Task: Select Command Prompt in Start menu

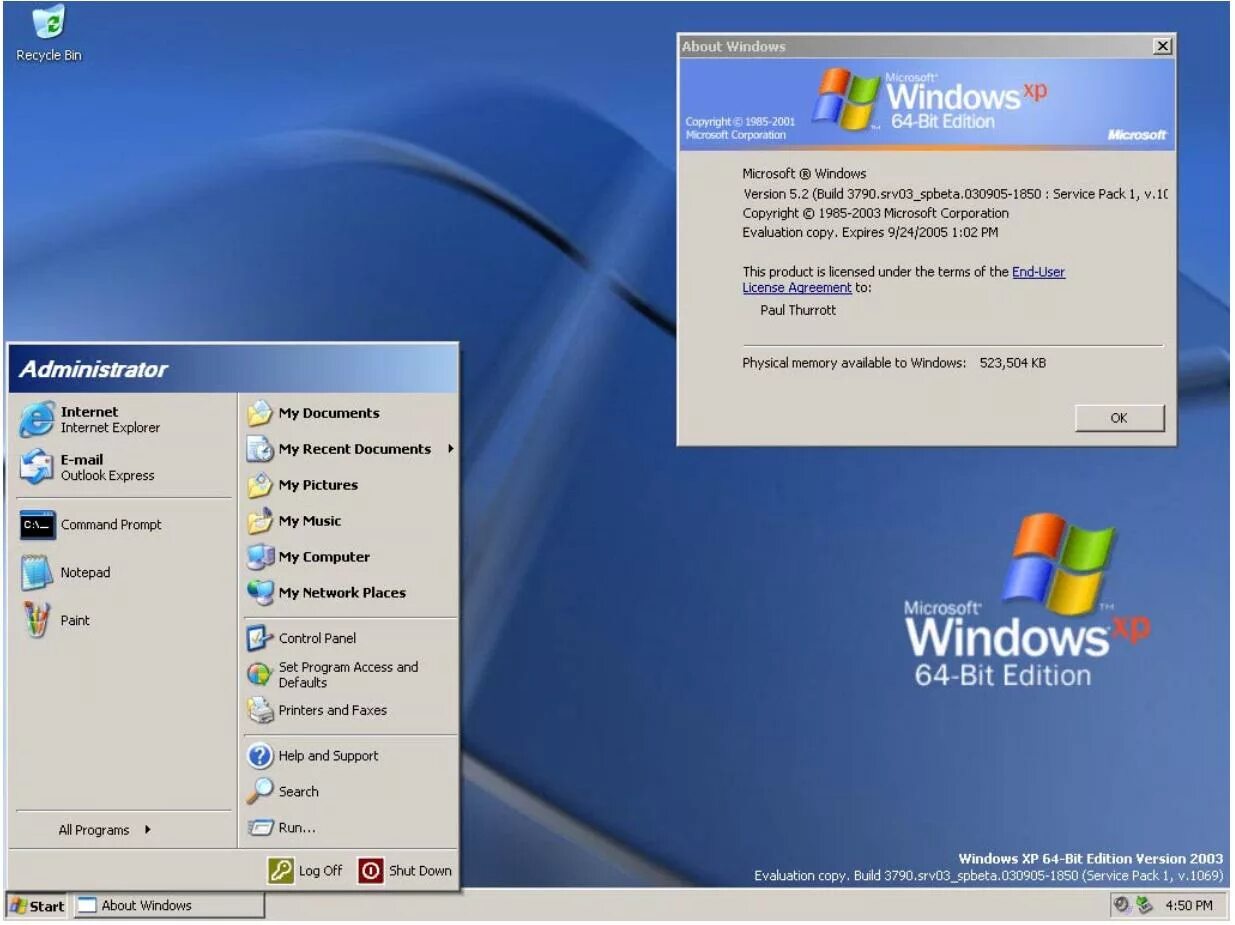Action: (x=122, y=524)
